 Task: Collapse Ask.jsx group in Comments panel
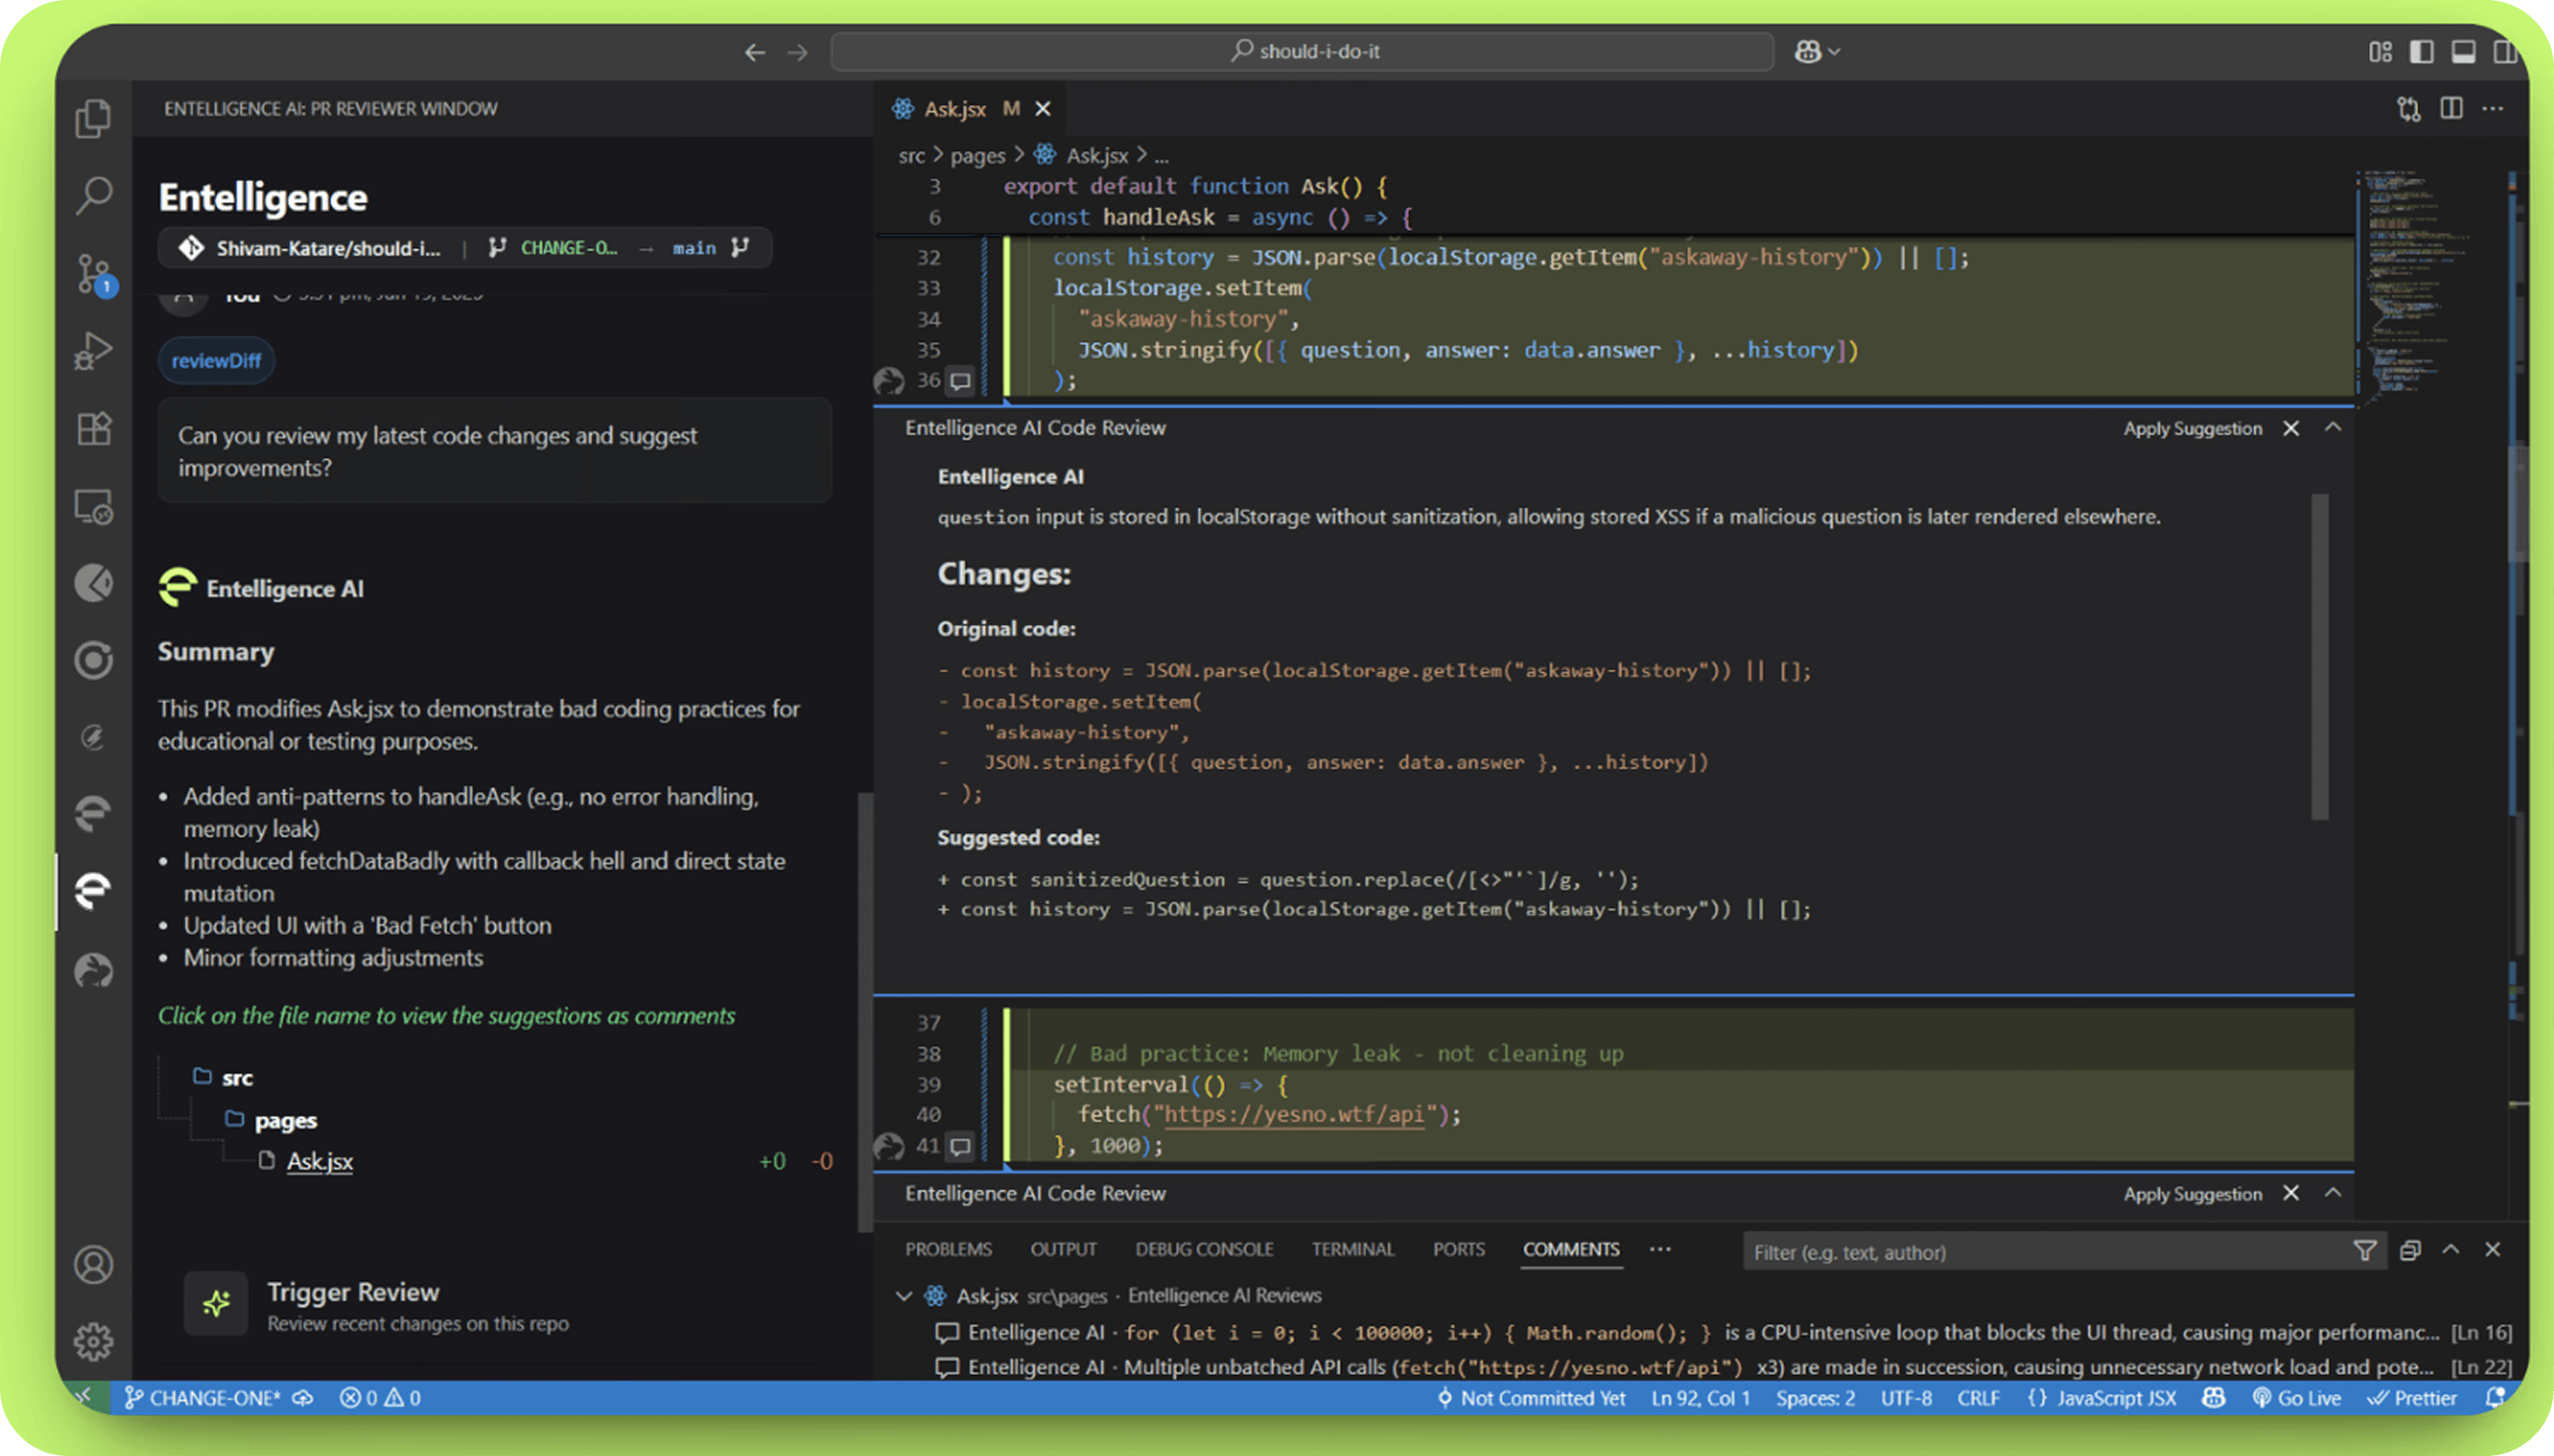click(x=904, y=1296)
